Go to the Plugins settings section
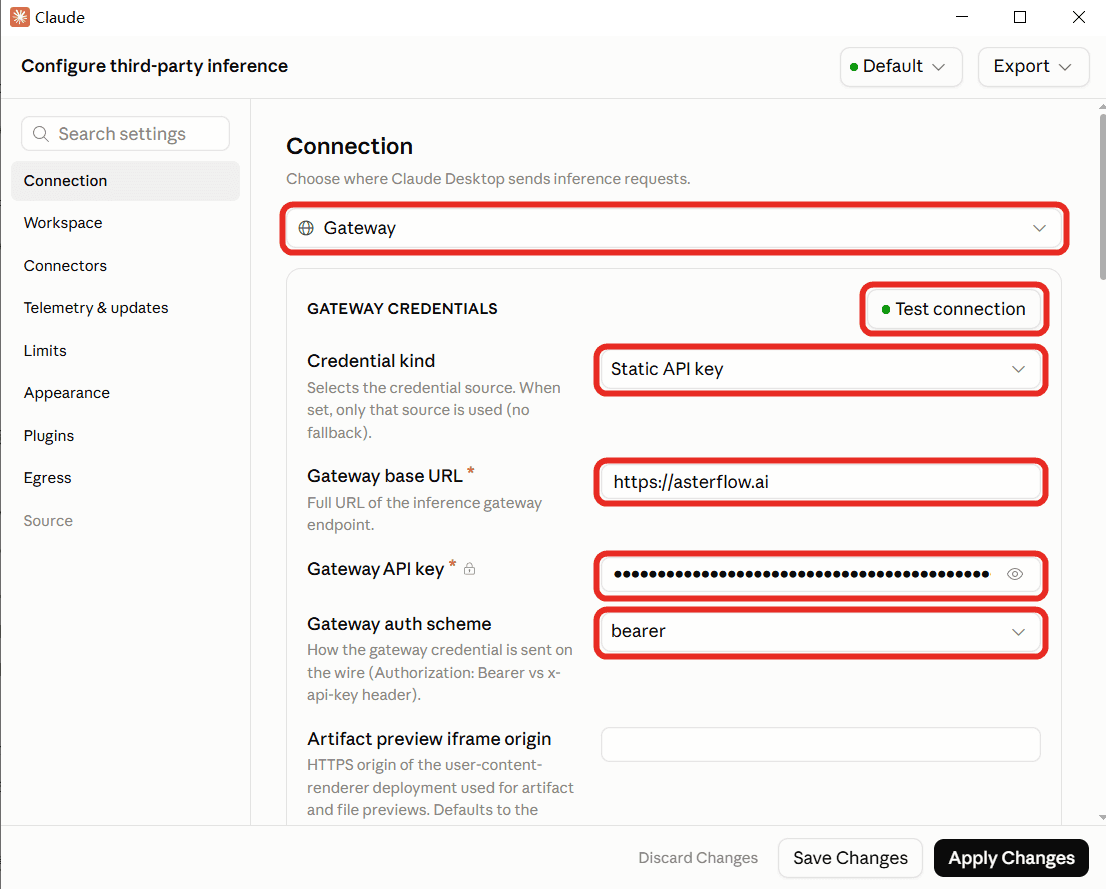The width and height of the screenshot is (1106, 889). [x=126, y=435]
